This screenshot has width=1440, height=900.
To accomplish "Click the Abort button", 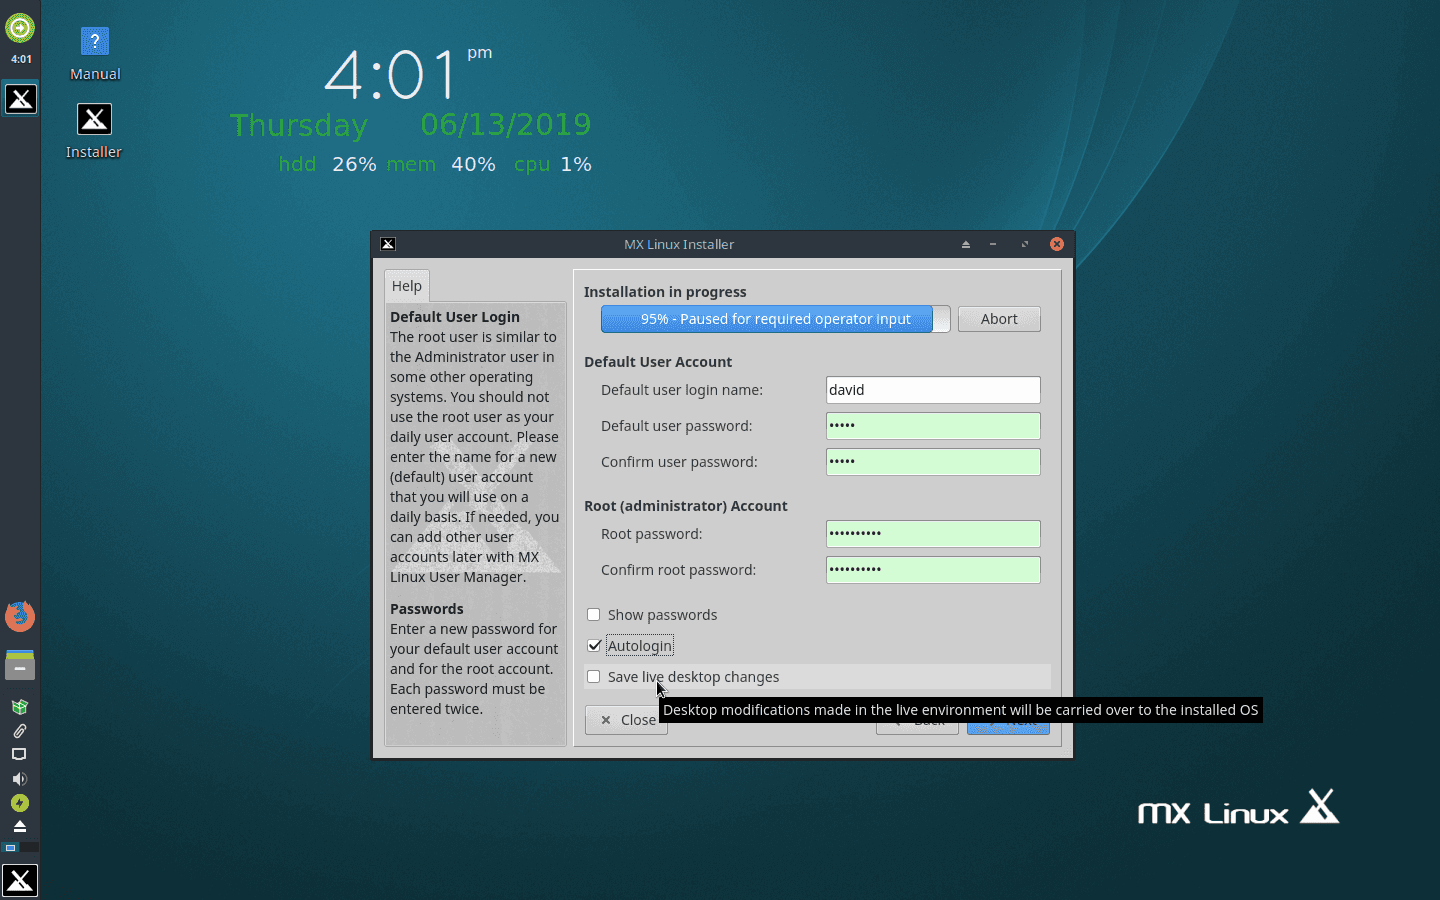I will (x=999, y=319).
